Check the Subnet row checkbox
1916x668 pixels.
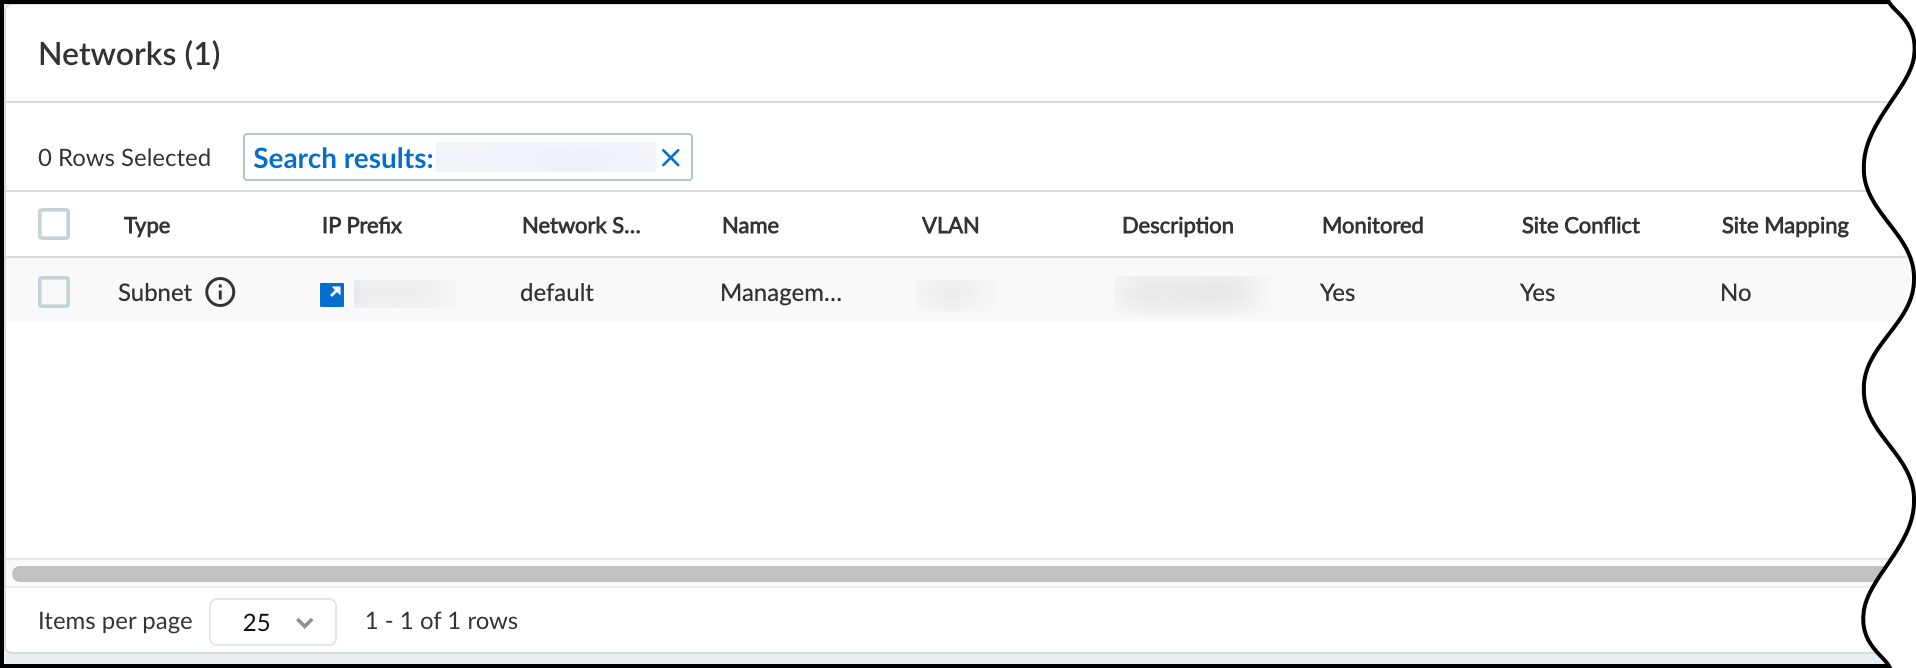54,292
